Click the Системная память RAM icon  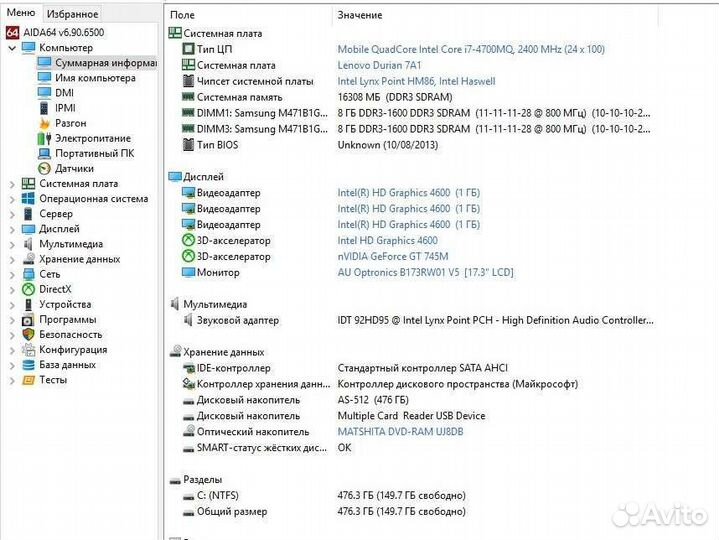[188, 97]
